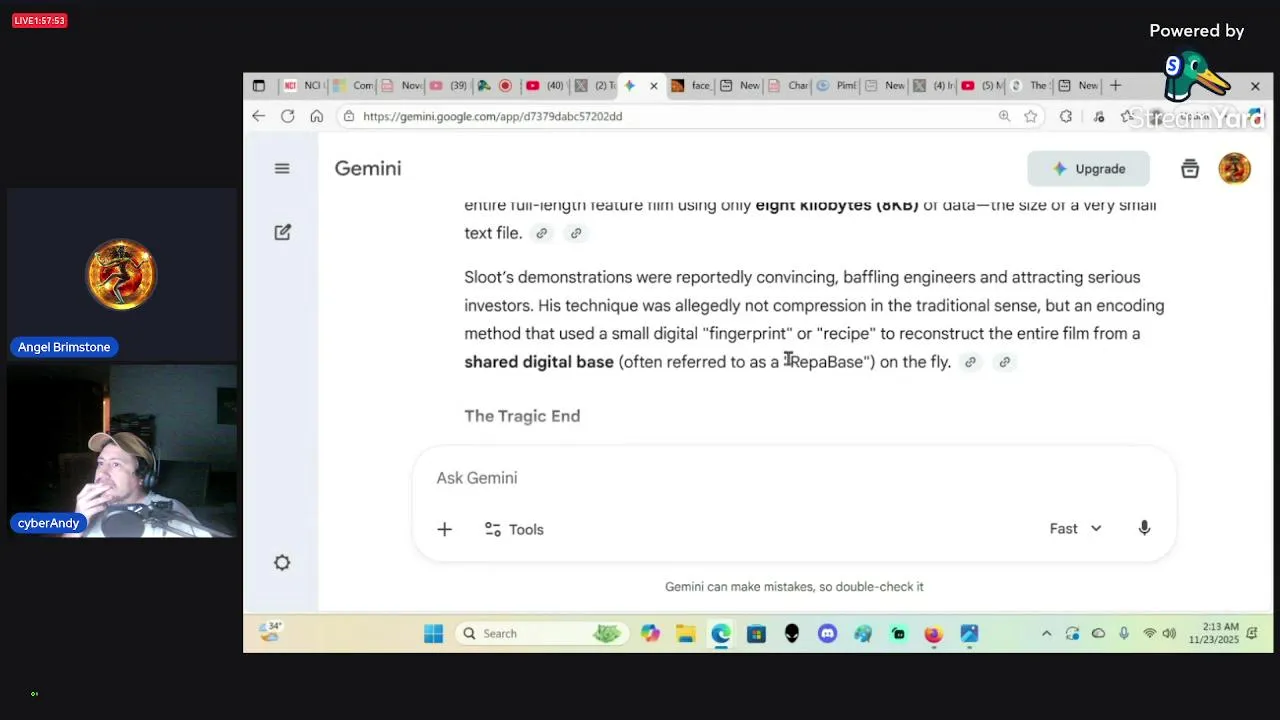Open Discord from the taskbar

pyautogui.click(x=827, y=633)
